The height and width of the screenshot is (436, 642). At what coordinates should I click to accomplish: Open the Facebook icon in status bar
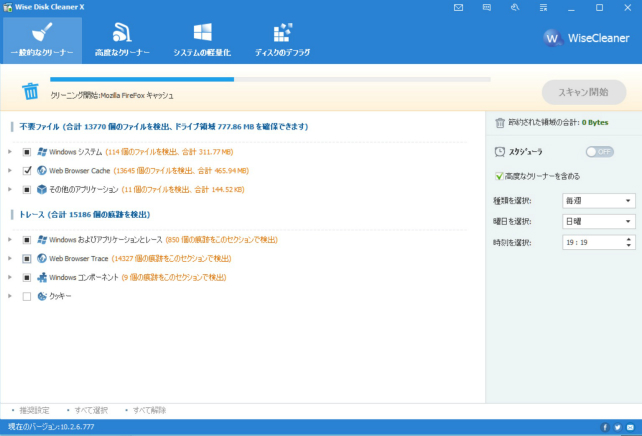(605, 427)
